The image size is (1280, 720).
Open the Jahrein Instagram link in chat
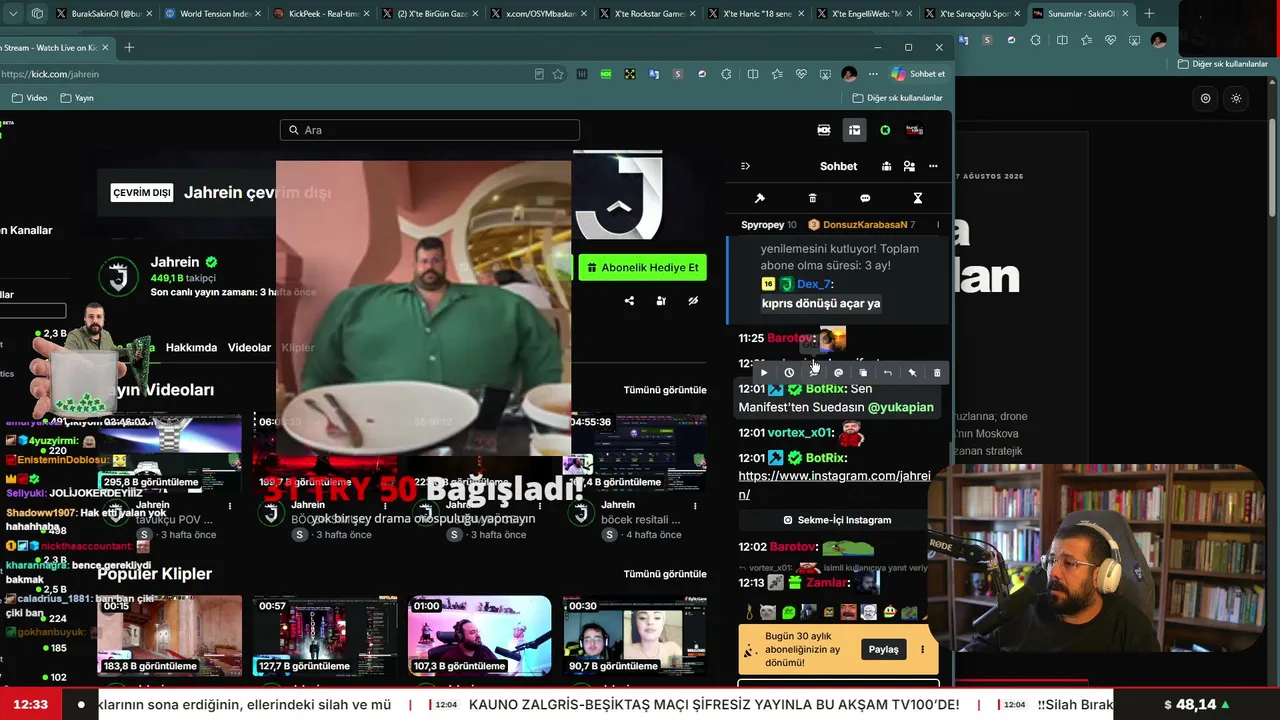point(834,485)
